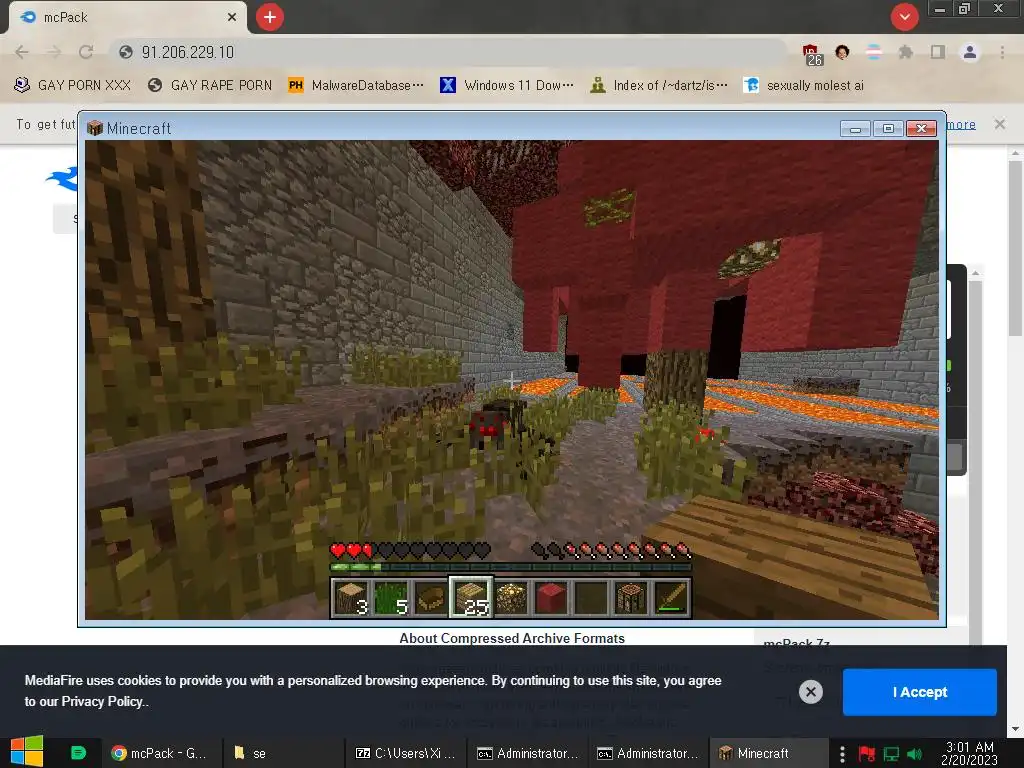
Task: Select the third hotbar slot item
Action: pyautogui.click(x=432, y=598)
